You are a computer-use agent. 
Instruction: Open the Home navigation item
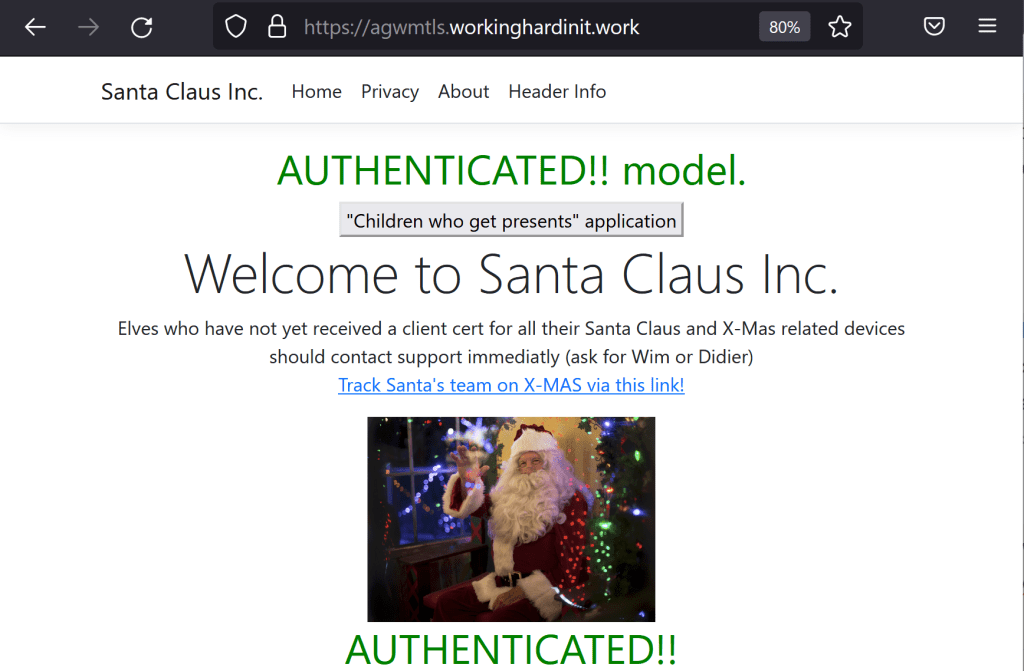[317, 91]
